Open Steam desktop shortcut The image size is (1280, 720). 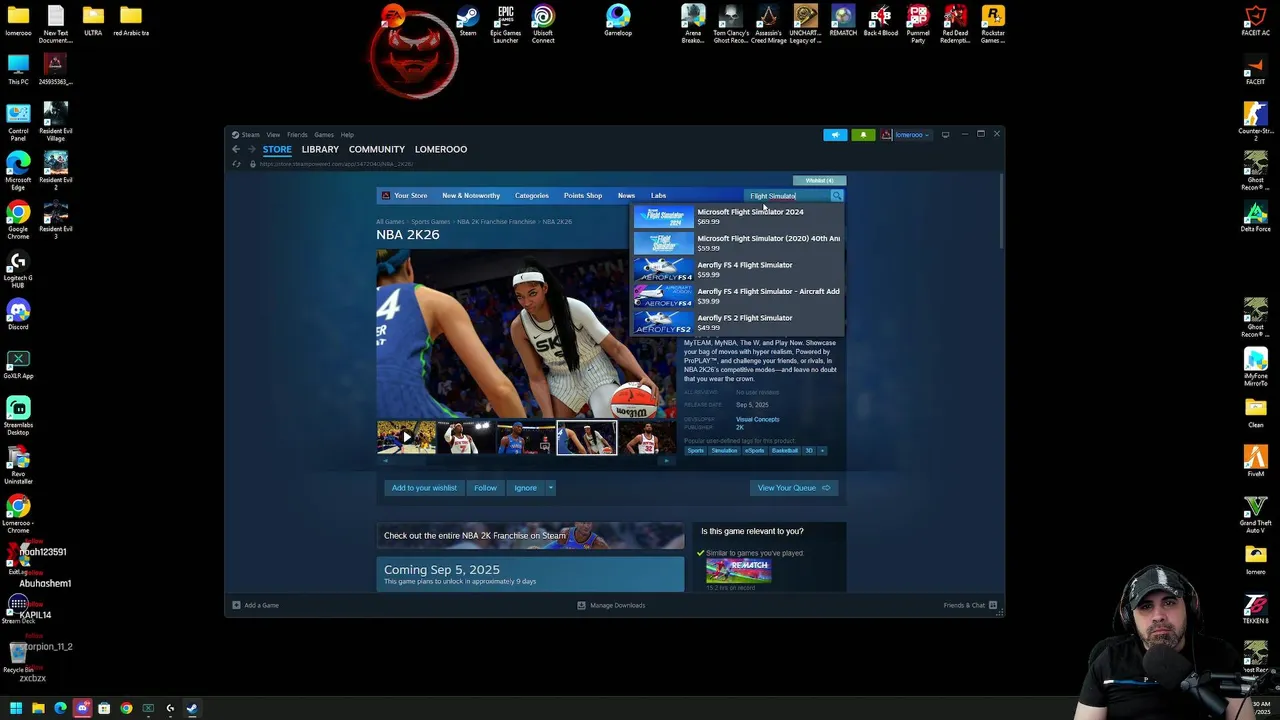tap(468, 22)
